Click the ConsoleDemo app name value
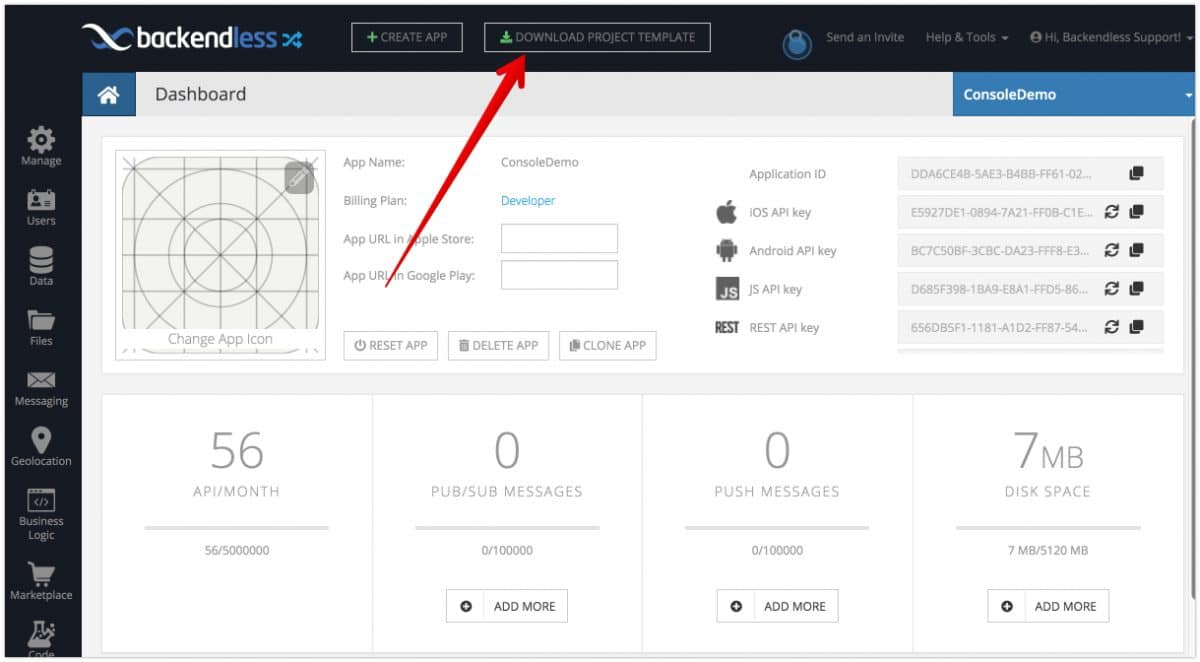 click(540, 162)
